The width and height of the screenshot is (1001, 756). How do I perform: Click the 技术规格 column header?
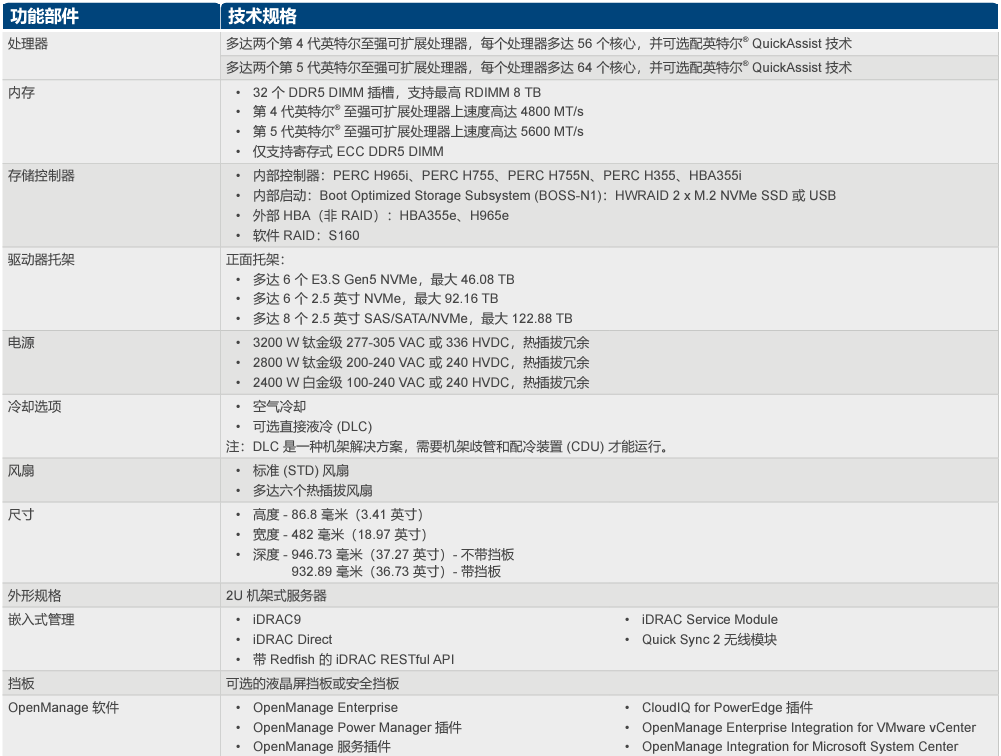pos(262,16)
